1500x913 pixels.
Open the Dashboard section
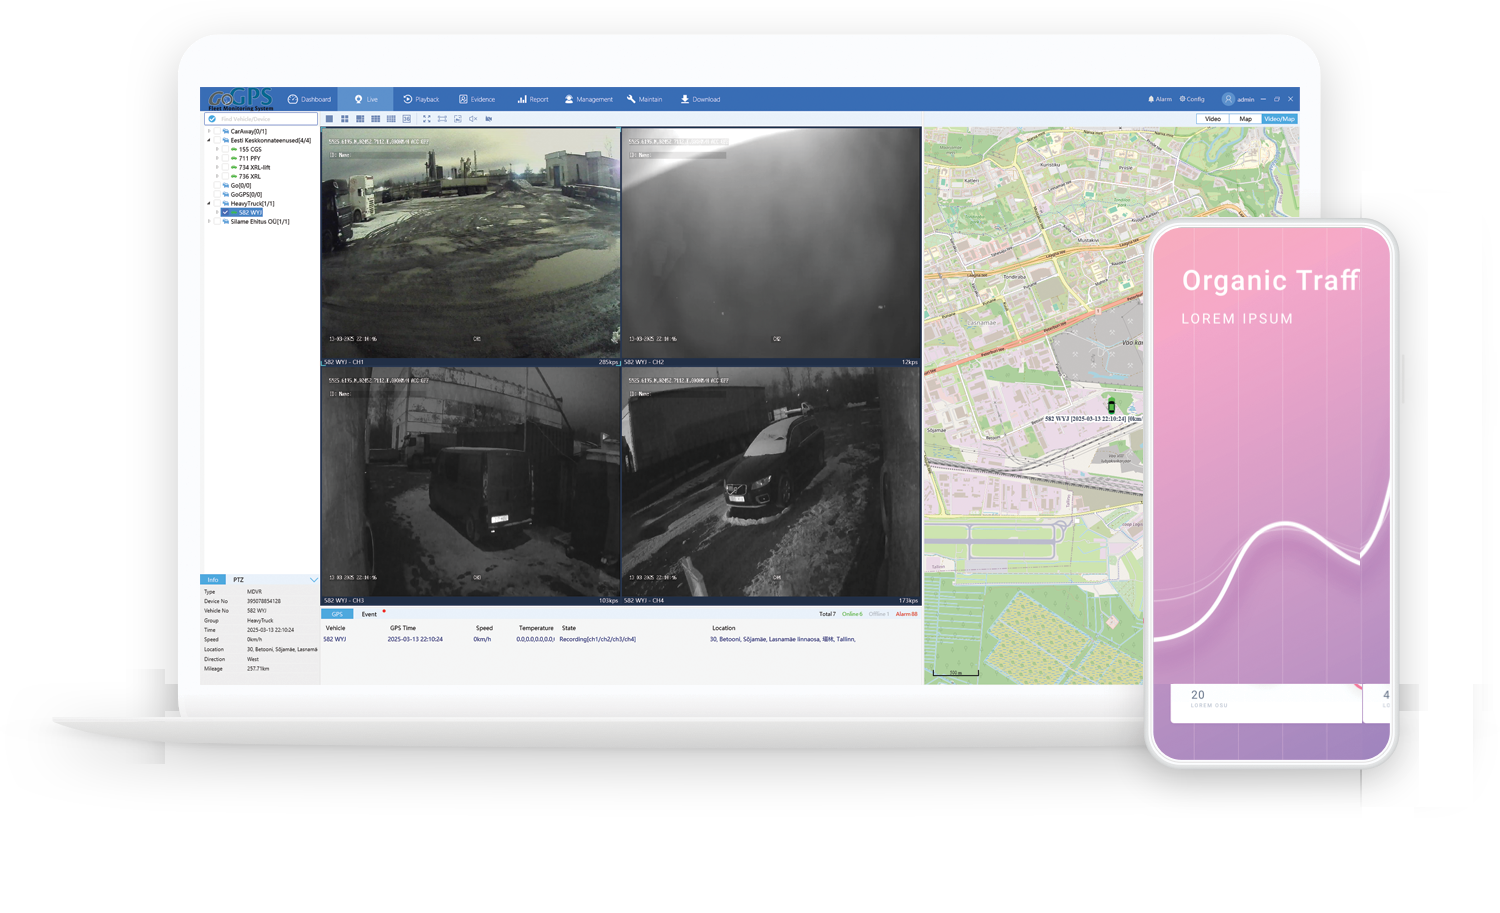pyautogui.click(x=309, y=99)
